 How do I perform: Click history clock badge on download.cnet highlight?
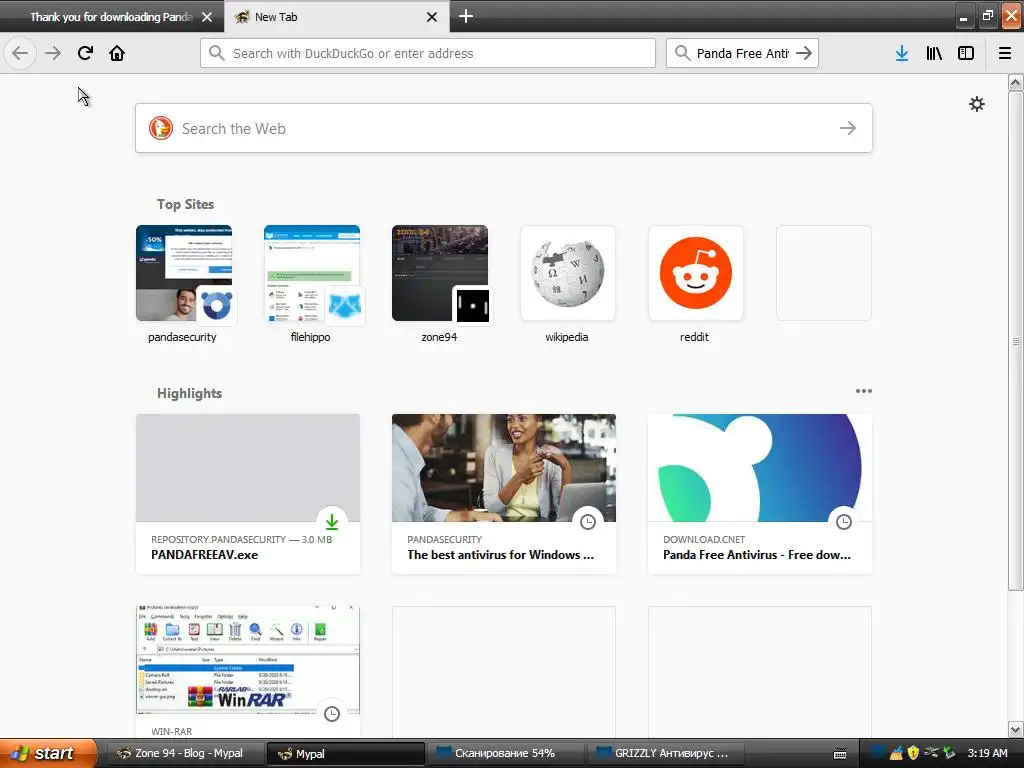(x=844, y=521)
